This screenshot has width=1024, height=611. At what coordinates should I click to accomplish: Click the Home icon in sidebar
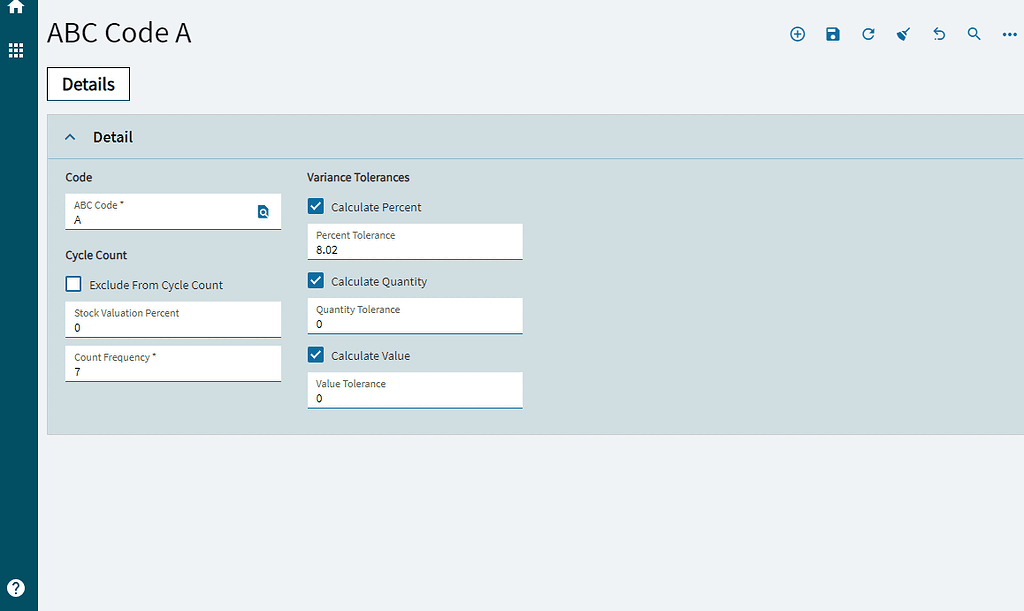point(15,10)
